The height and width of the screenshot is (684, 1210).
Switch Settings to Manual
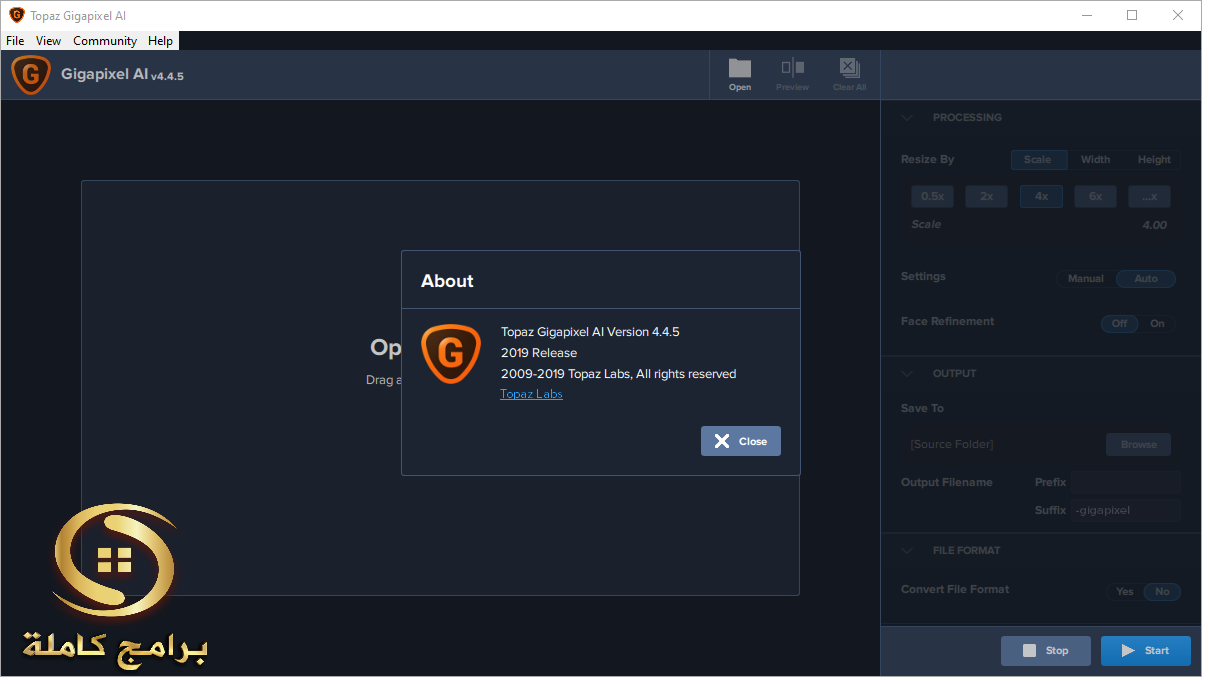1085,279
